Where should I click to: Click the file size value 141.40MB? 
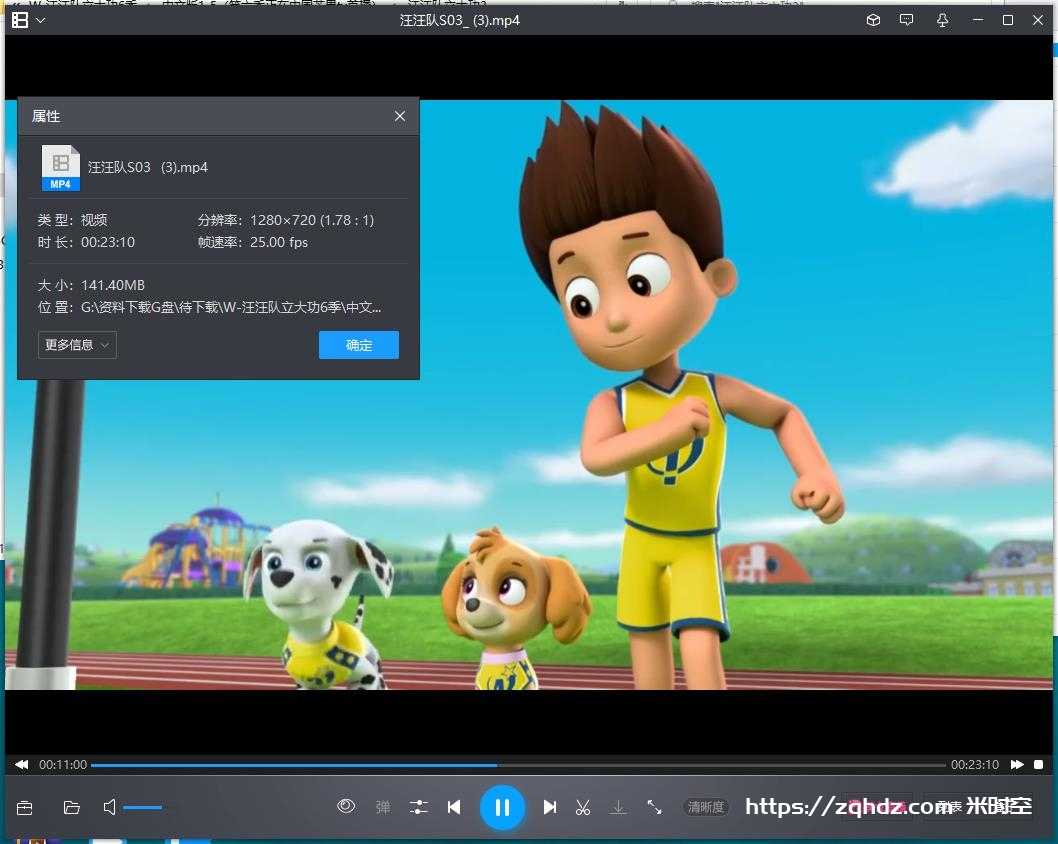(113, 285)
